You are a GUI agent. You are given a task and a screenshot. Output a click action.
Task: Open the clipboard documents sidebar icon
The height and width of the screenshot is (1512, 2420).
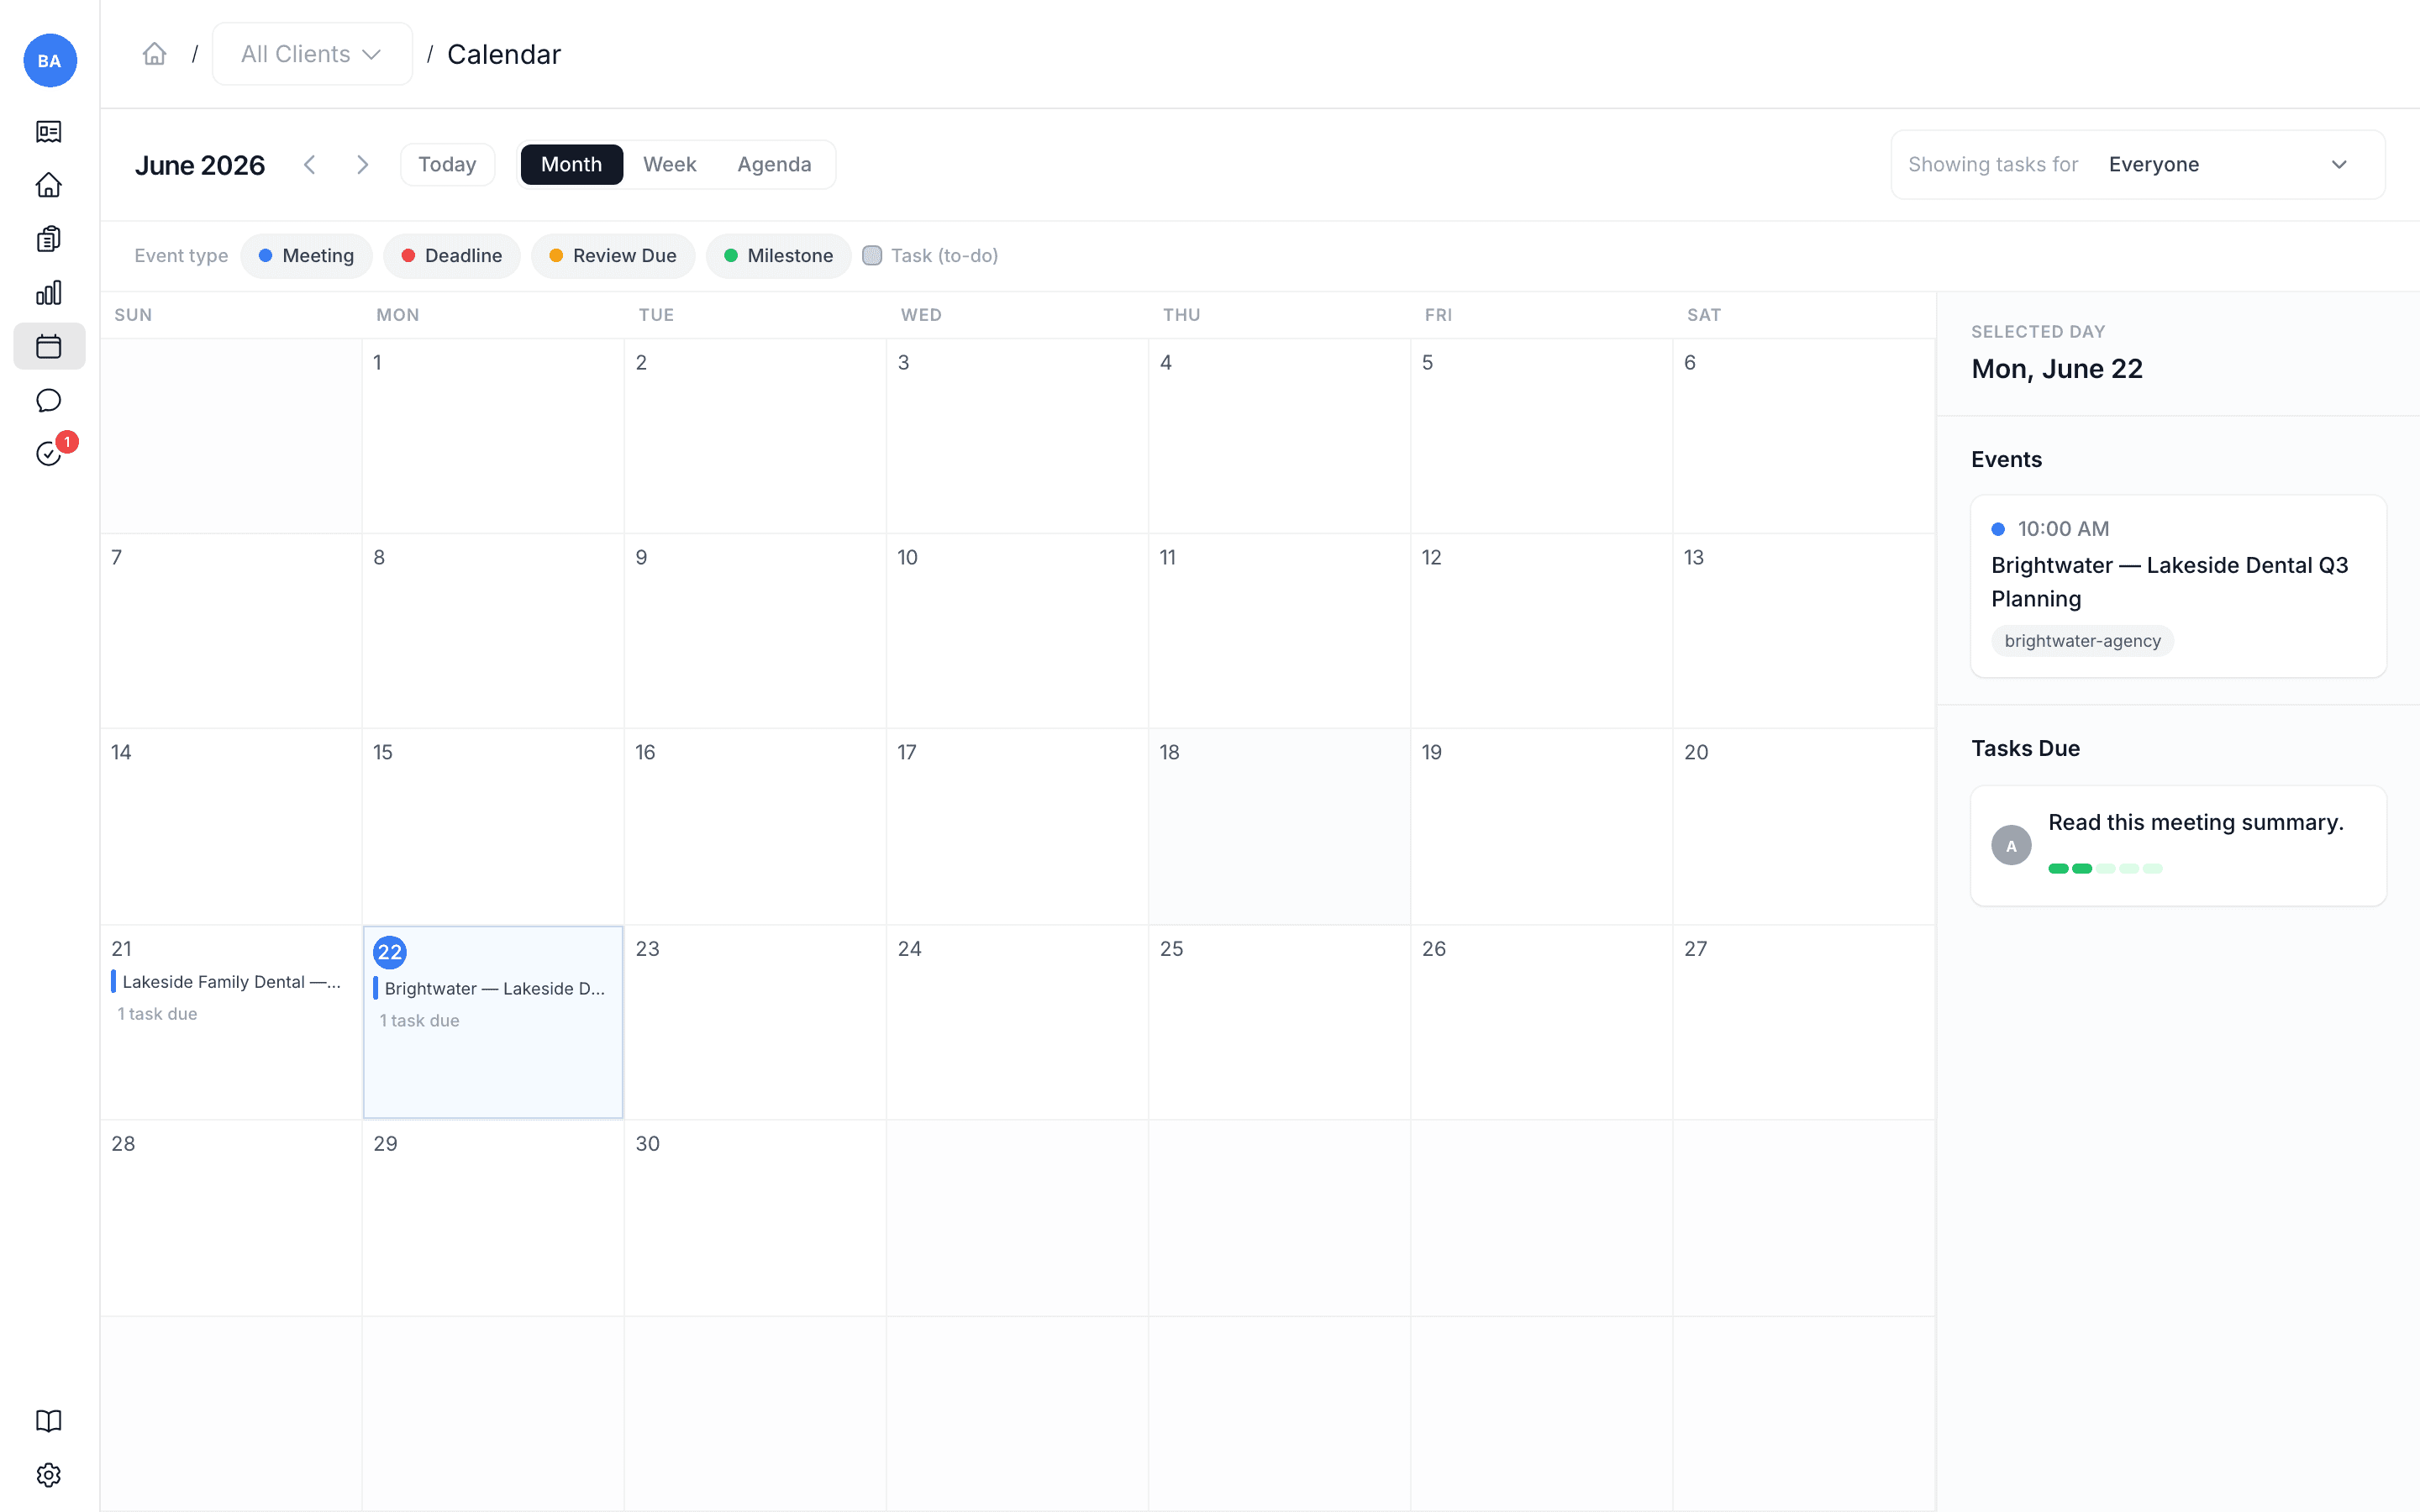[x=49, y=239]
